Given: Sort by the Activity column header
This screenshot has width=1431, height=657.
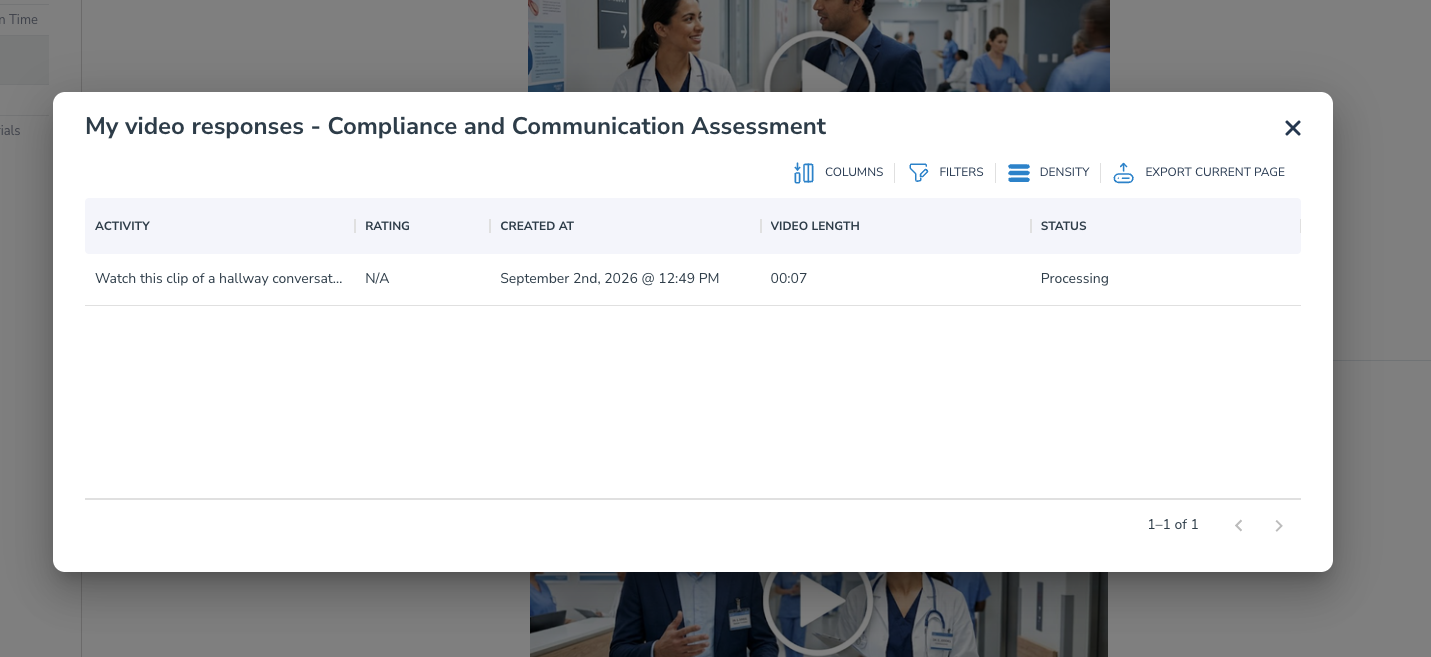Looking at the screenshot, I should pos(122,226).
